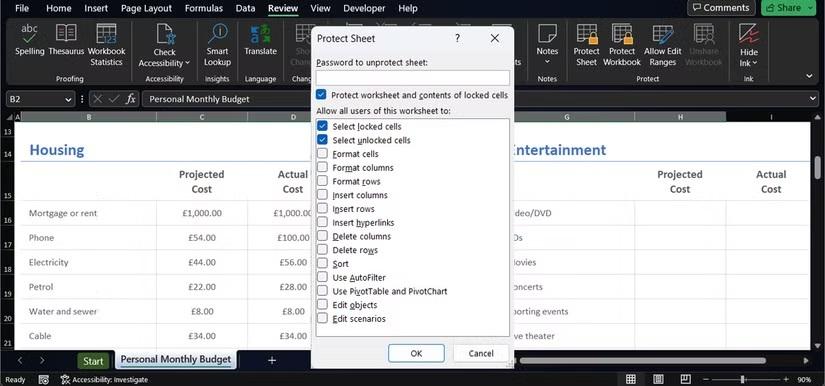Close the Protect Sheet dialog
Screen dimensions: 825x386
(495, 38)
